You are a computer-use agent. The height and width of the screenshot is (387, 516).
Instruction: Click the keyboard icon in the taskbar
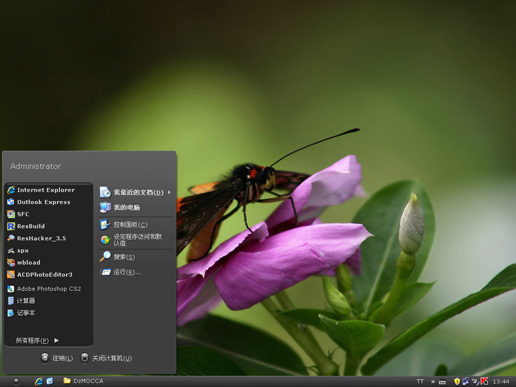click(x=442, y=382)
